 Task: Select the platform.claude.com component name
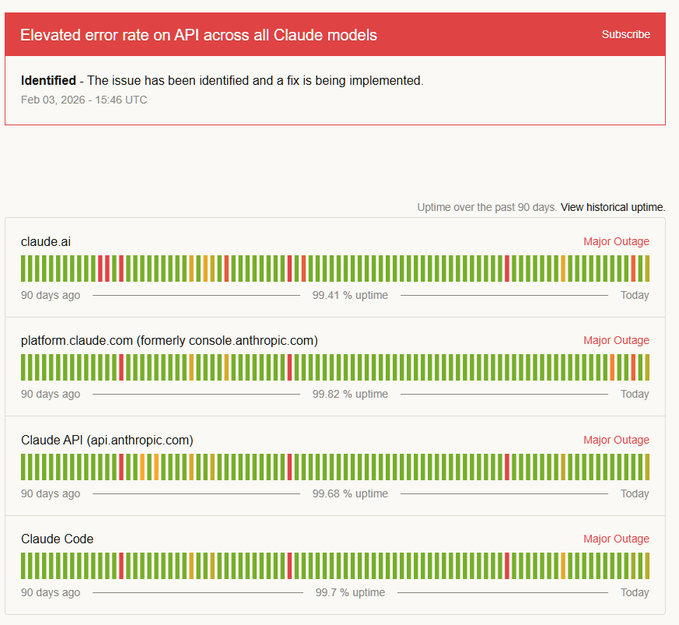[169, 341]
